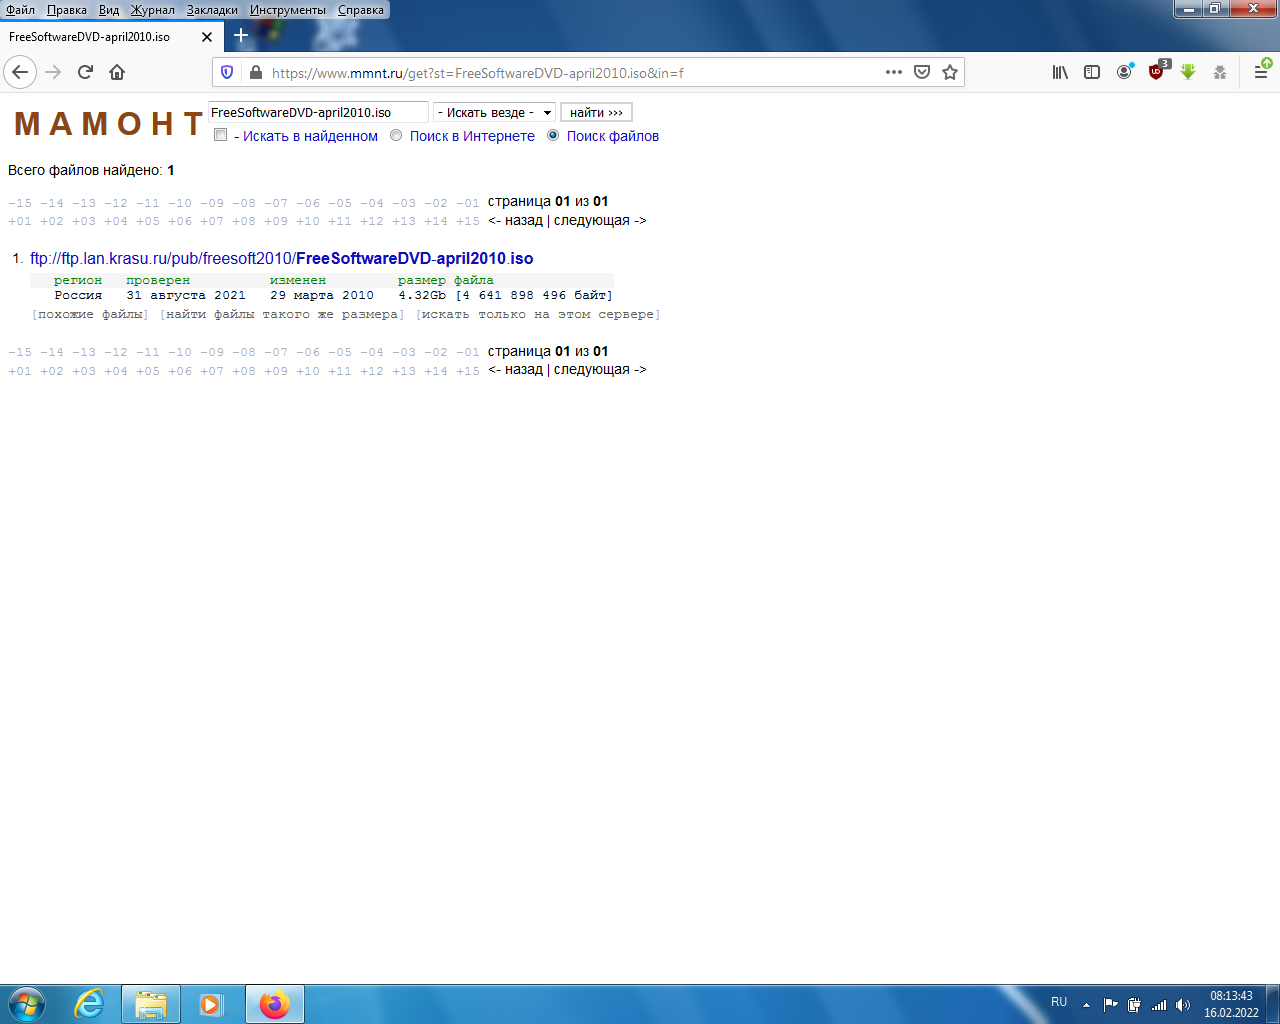Launch Internet Explorer from taskbar
The image size is (1280, 1024).
(89, 1004)
